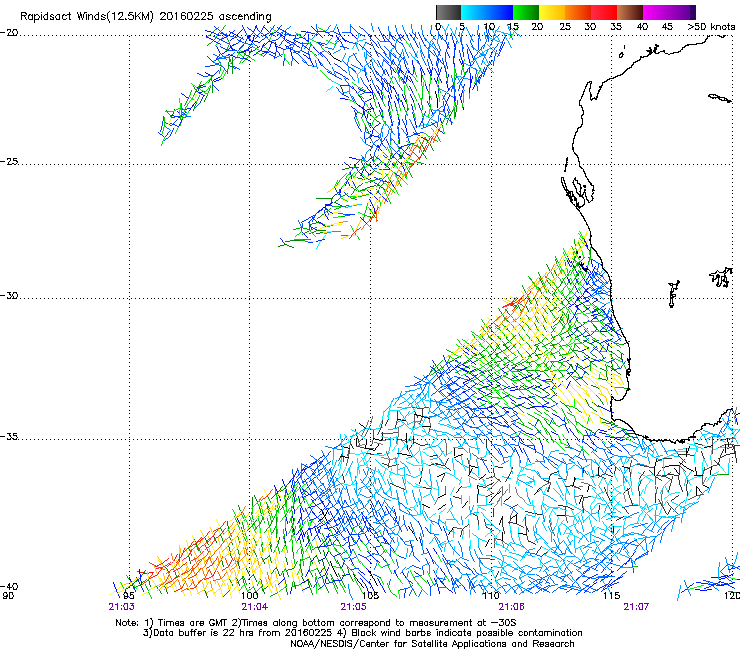Click the gray 0-5 knots legend swatch
This screenshot has width=740, height=650.
448,12
